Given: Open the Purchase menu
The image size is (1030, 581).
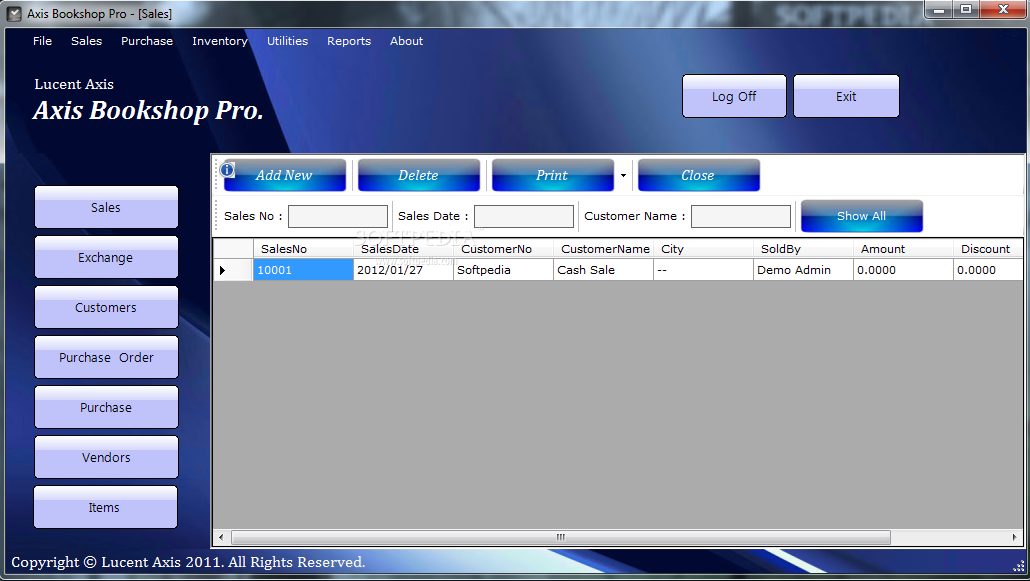Looking at the screenshot, I should coord(146,41).
